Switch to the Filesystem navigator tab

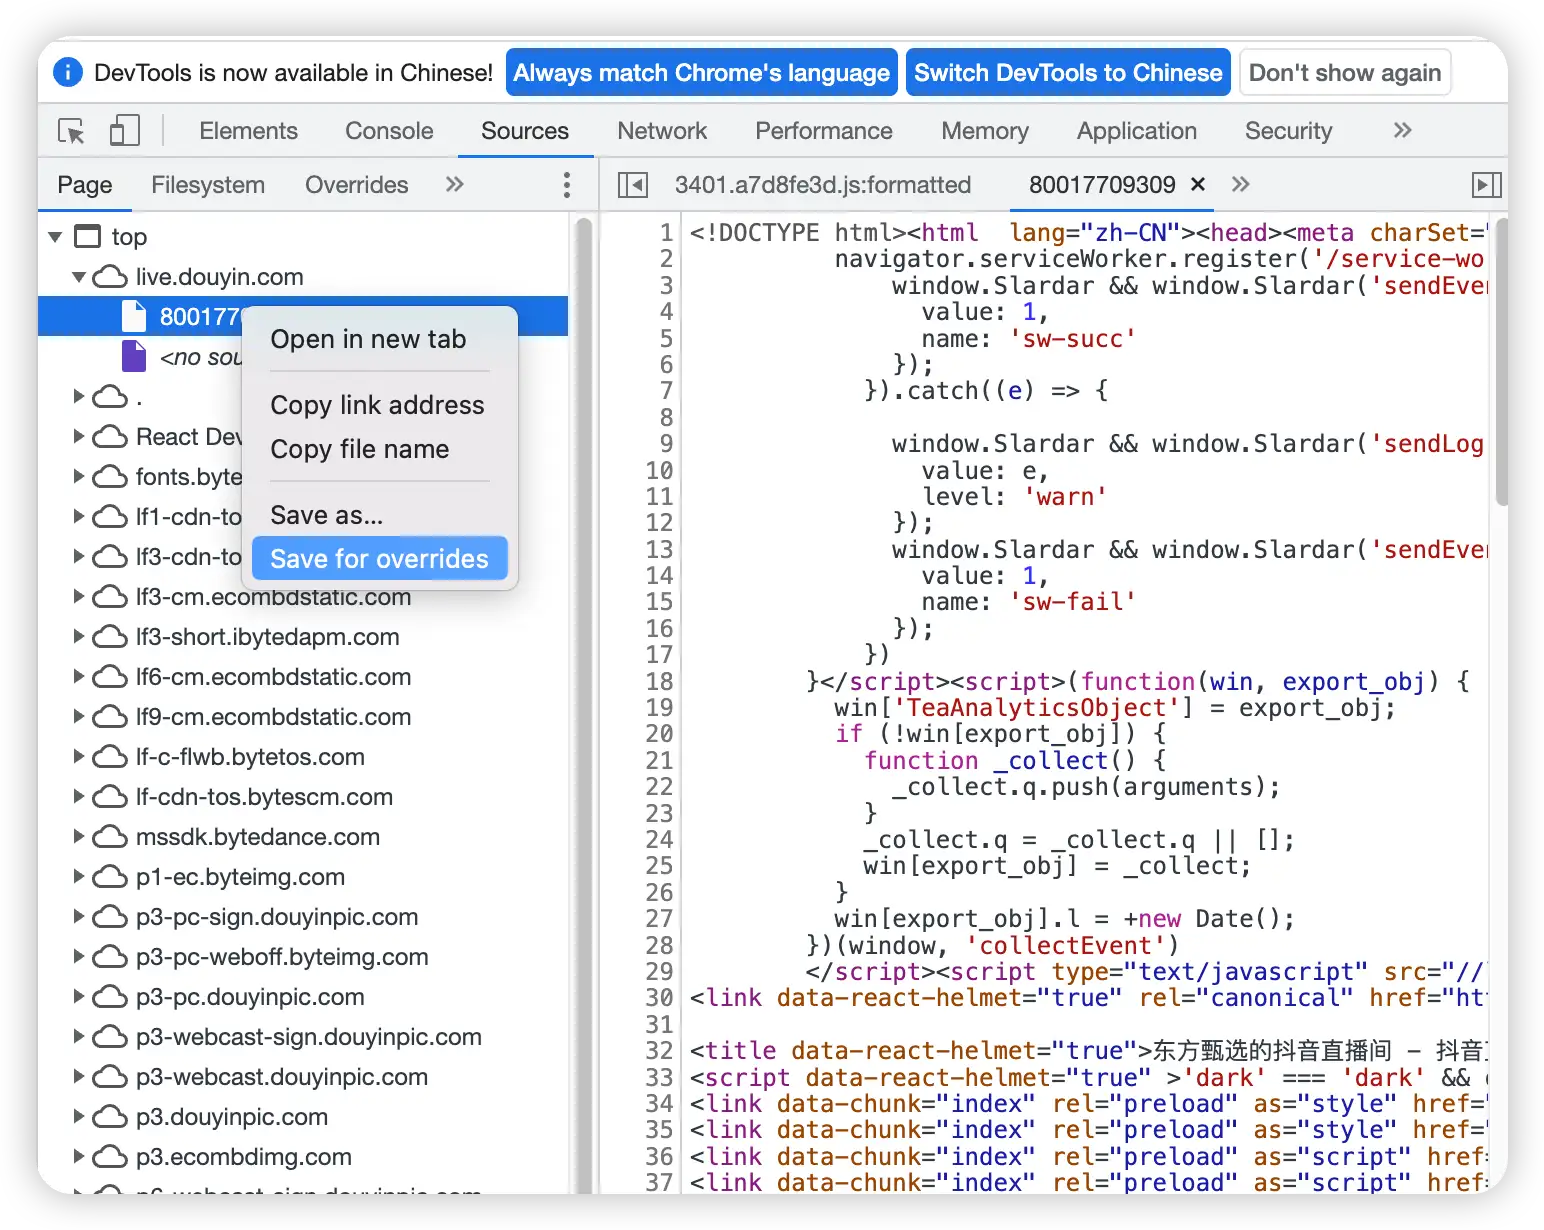click(x=208, y=185)
